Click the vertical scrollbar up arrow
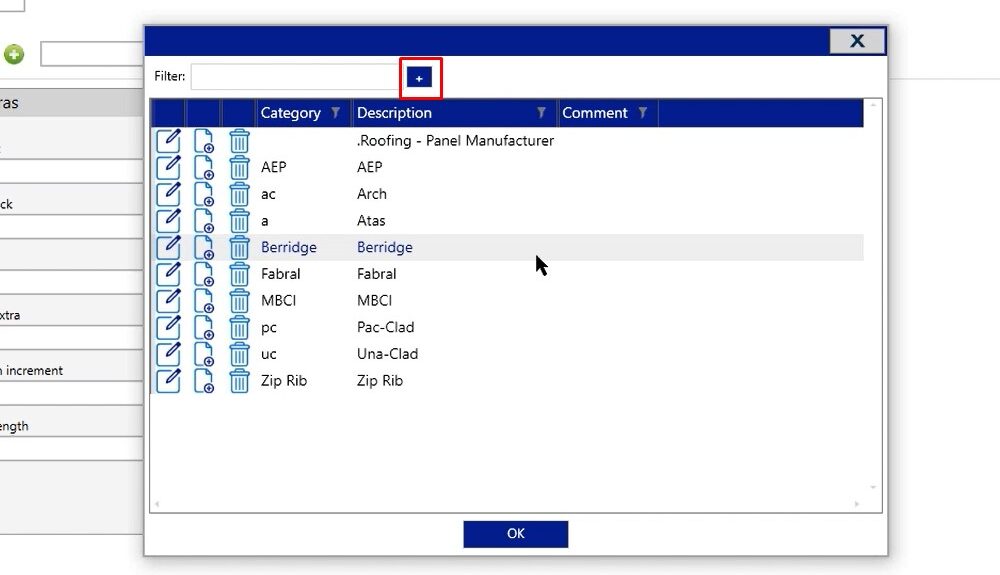The width and height of the screenshot is (1000, 575). (873, 105)
